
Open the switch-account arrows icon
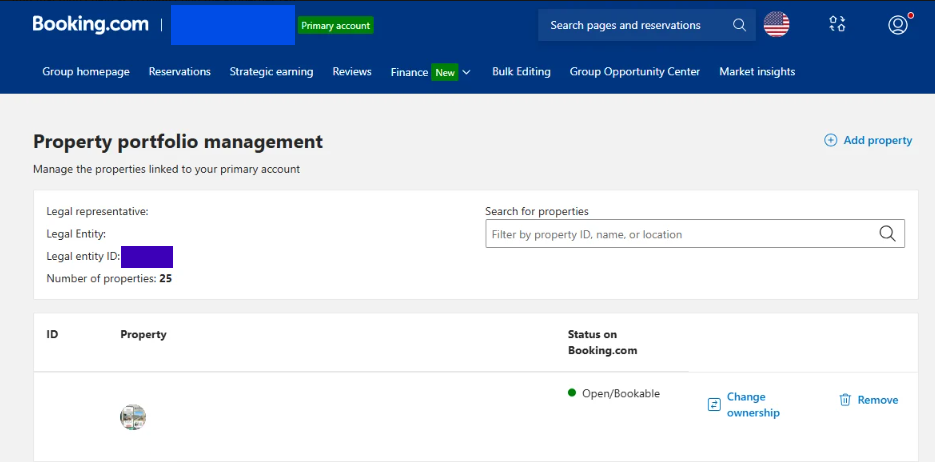(x=837, y=24)
